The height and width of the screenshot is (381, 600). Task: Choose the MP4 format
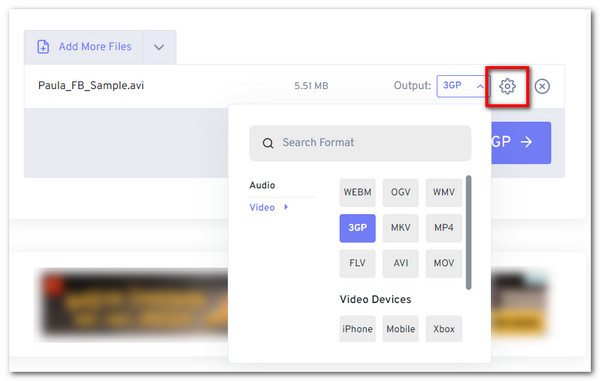tap(443, 228)
